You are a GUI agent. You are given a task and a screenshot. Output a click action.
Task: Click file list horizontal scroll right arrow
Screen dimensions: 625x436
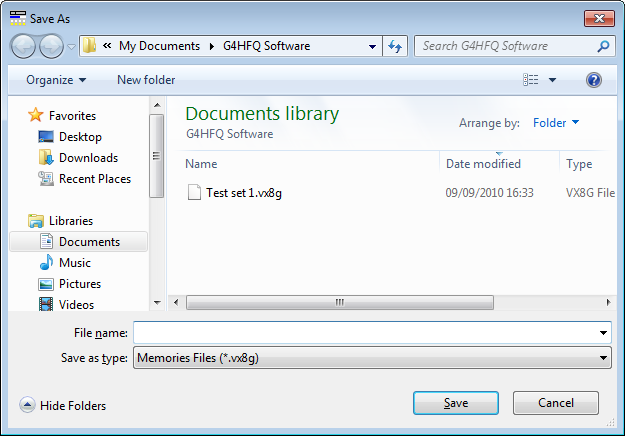point(608,302)
